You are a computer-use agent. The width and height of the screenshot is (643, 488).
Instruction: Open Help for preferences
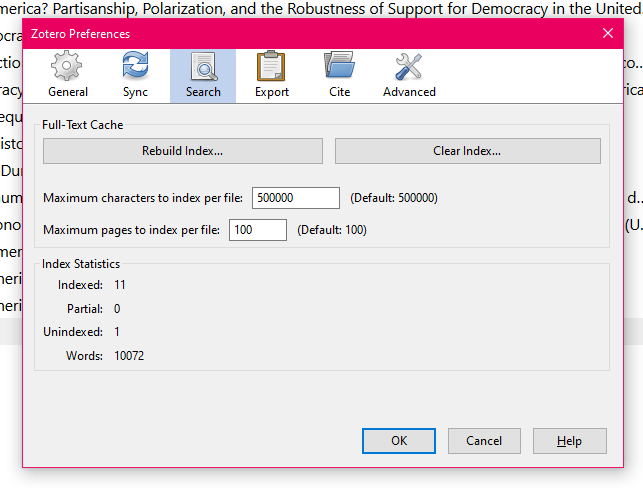[x=570, y=441]
